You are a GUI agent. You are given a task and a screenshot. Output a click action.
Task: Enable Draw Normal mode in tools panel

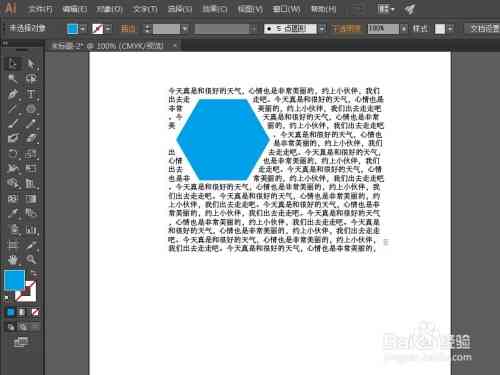pos(11,327)
